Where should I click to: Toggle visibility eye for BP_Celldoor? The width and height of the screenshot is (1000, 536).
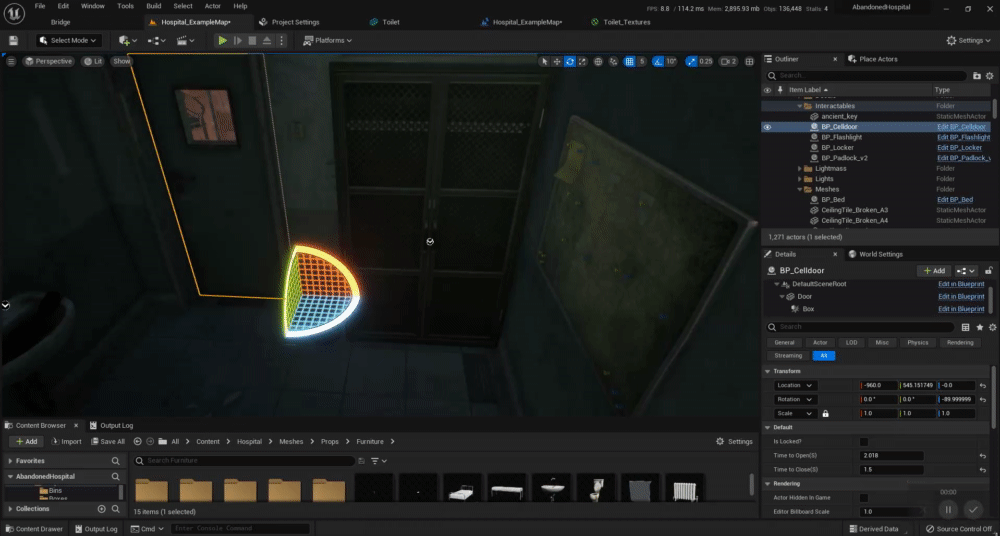coord(768,127)
